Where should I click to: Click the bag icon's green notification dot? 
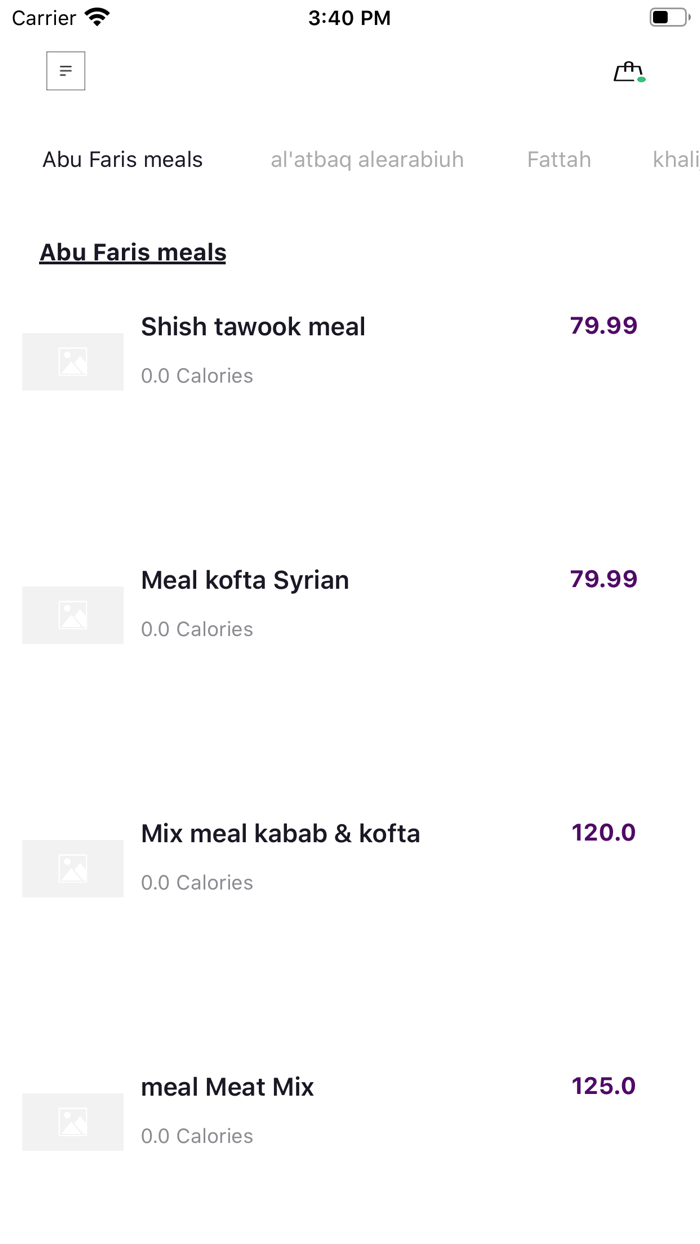coord(641,79)
